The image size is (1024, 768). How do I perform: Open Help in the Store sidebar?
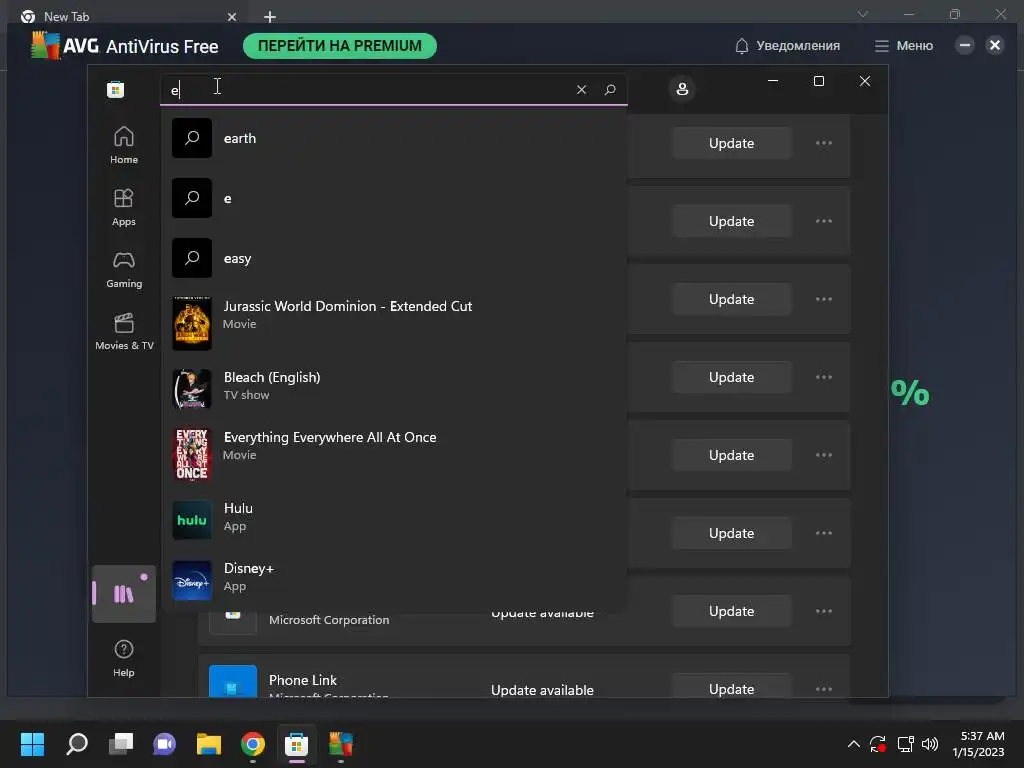123,658
